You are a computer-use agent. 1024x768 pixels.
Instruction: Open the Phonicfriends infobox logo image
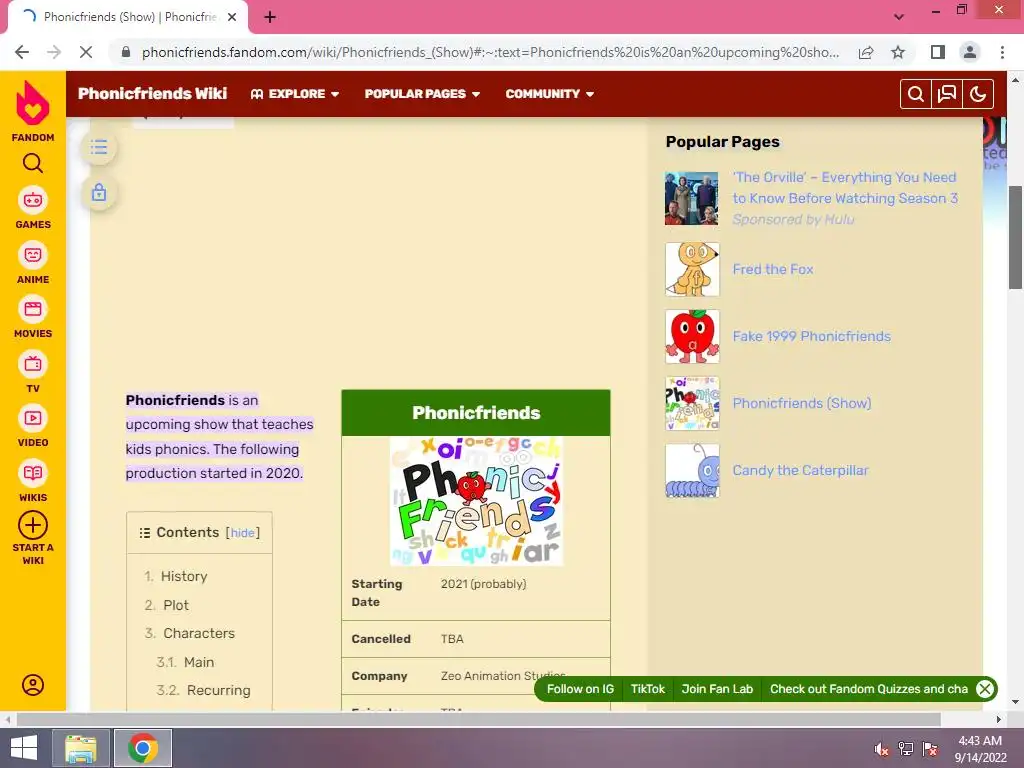coord(476,501)
